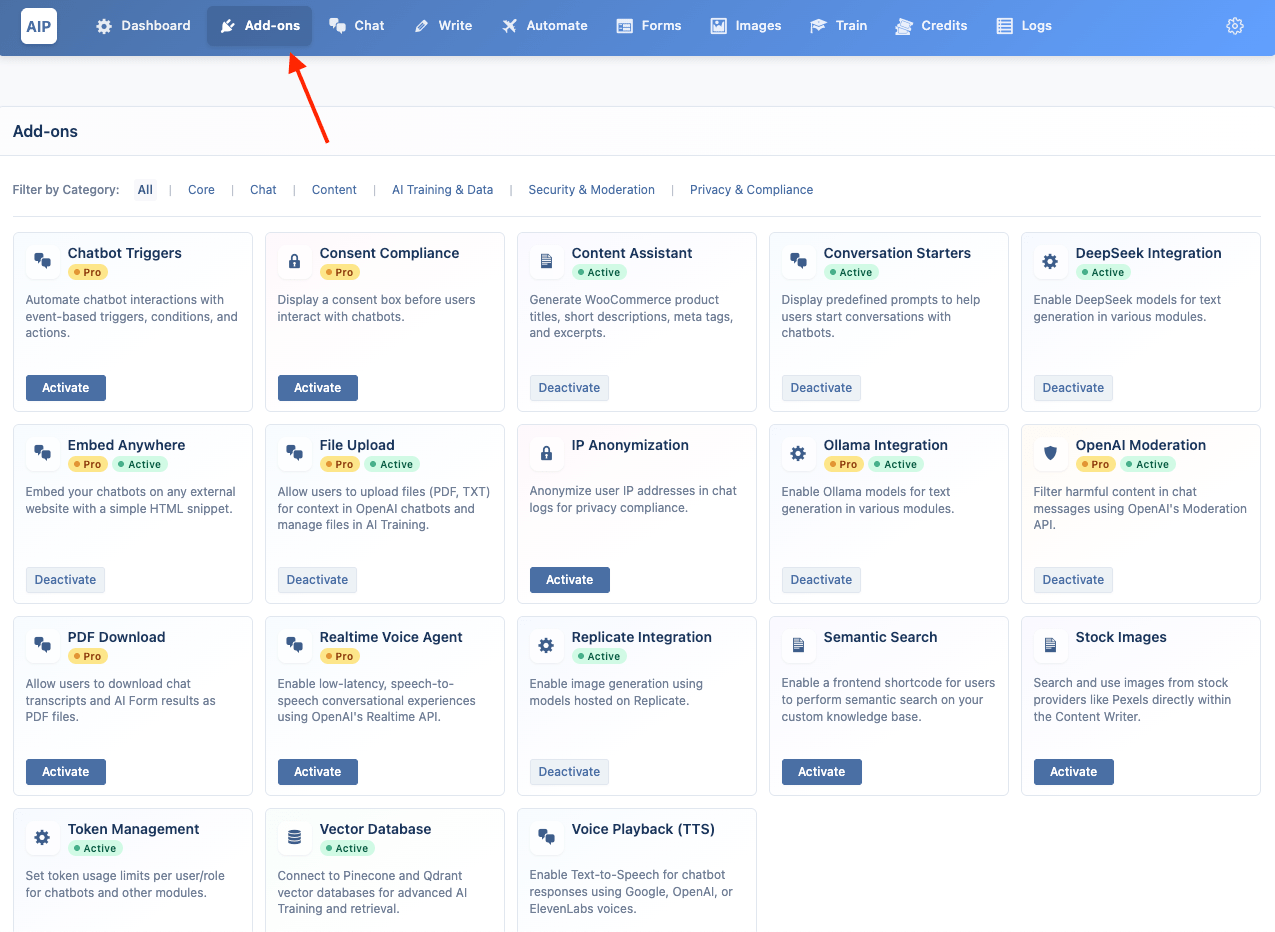
Task: Click the IP Anonymization lock icon
Action: coord(546,453)
